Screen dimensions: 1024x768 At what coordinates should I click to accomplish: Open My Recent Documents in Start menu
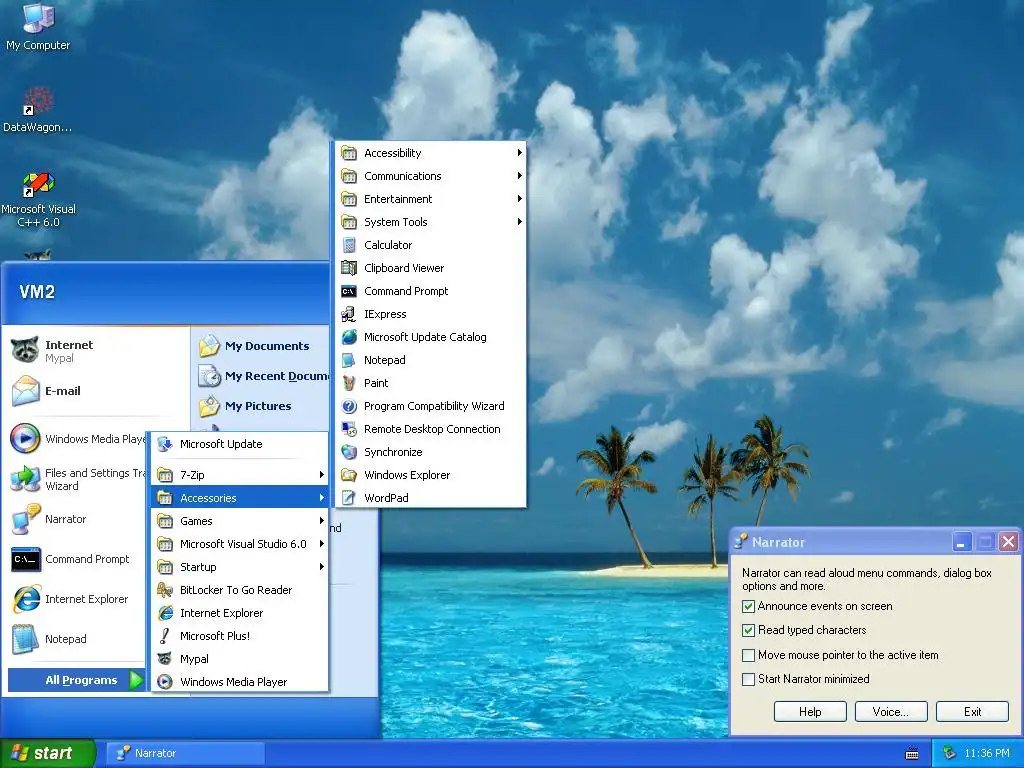pyautogui.click(x=264, y=376)
